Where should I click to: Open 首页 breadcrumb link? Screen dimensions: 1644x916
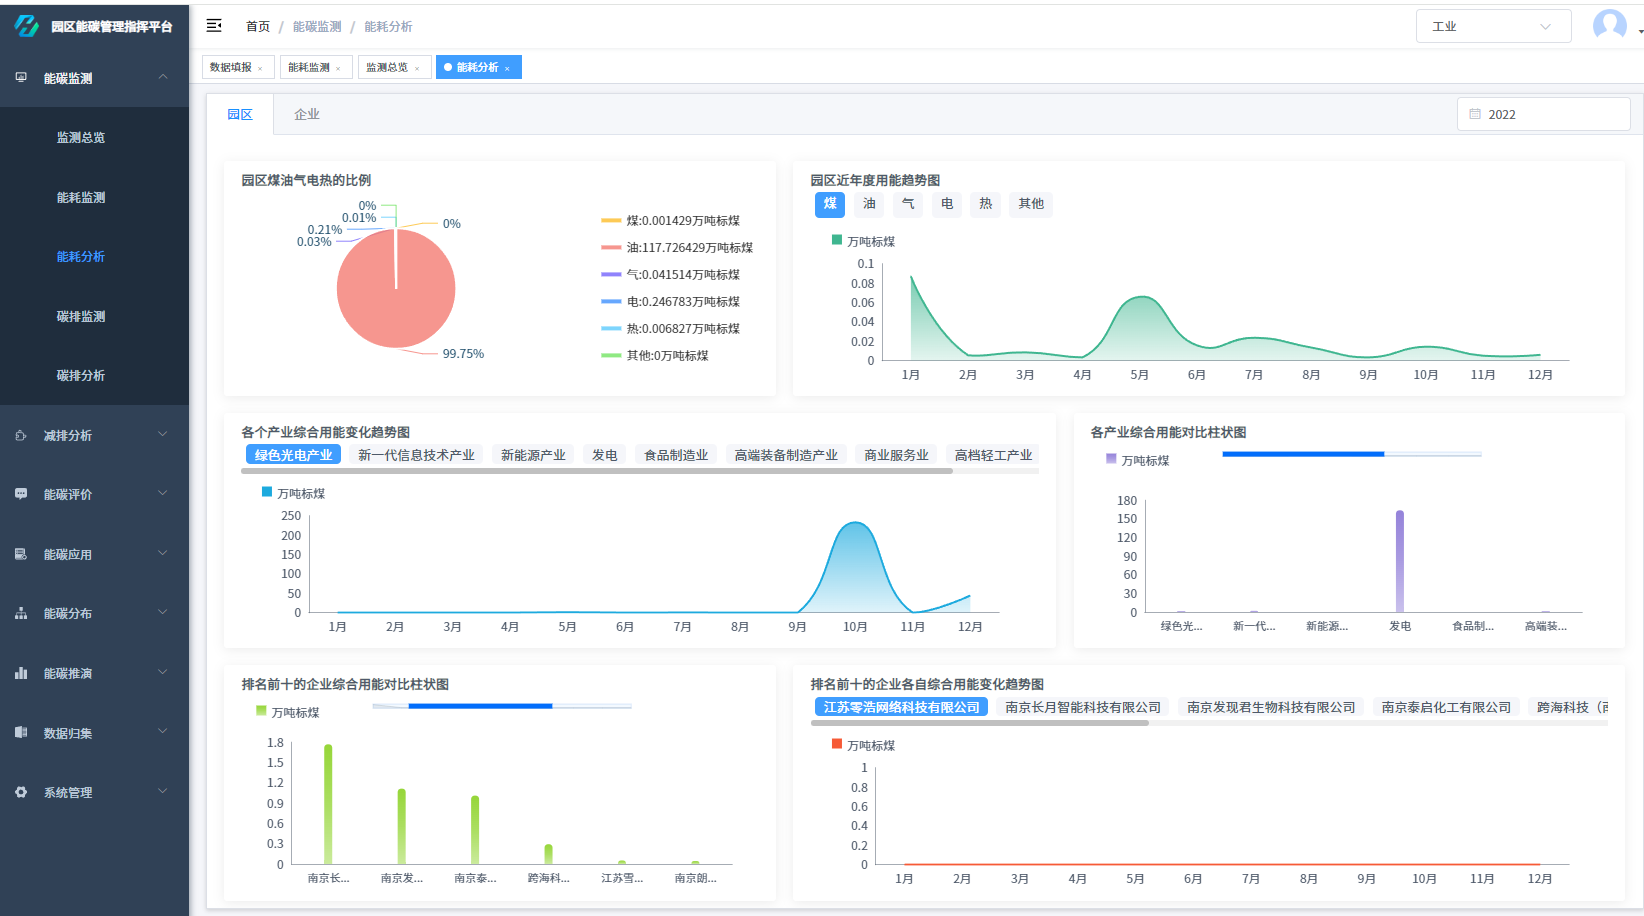point(257,25)
